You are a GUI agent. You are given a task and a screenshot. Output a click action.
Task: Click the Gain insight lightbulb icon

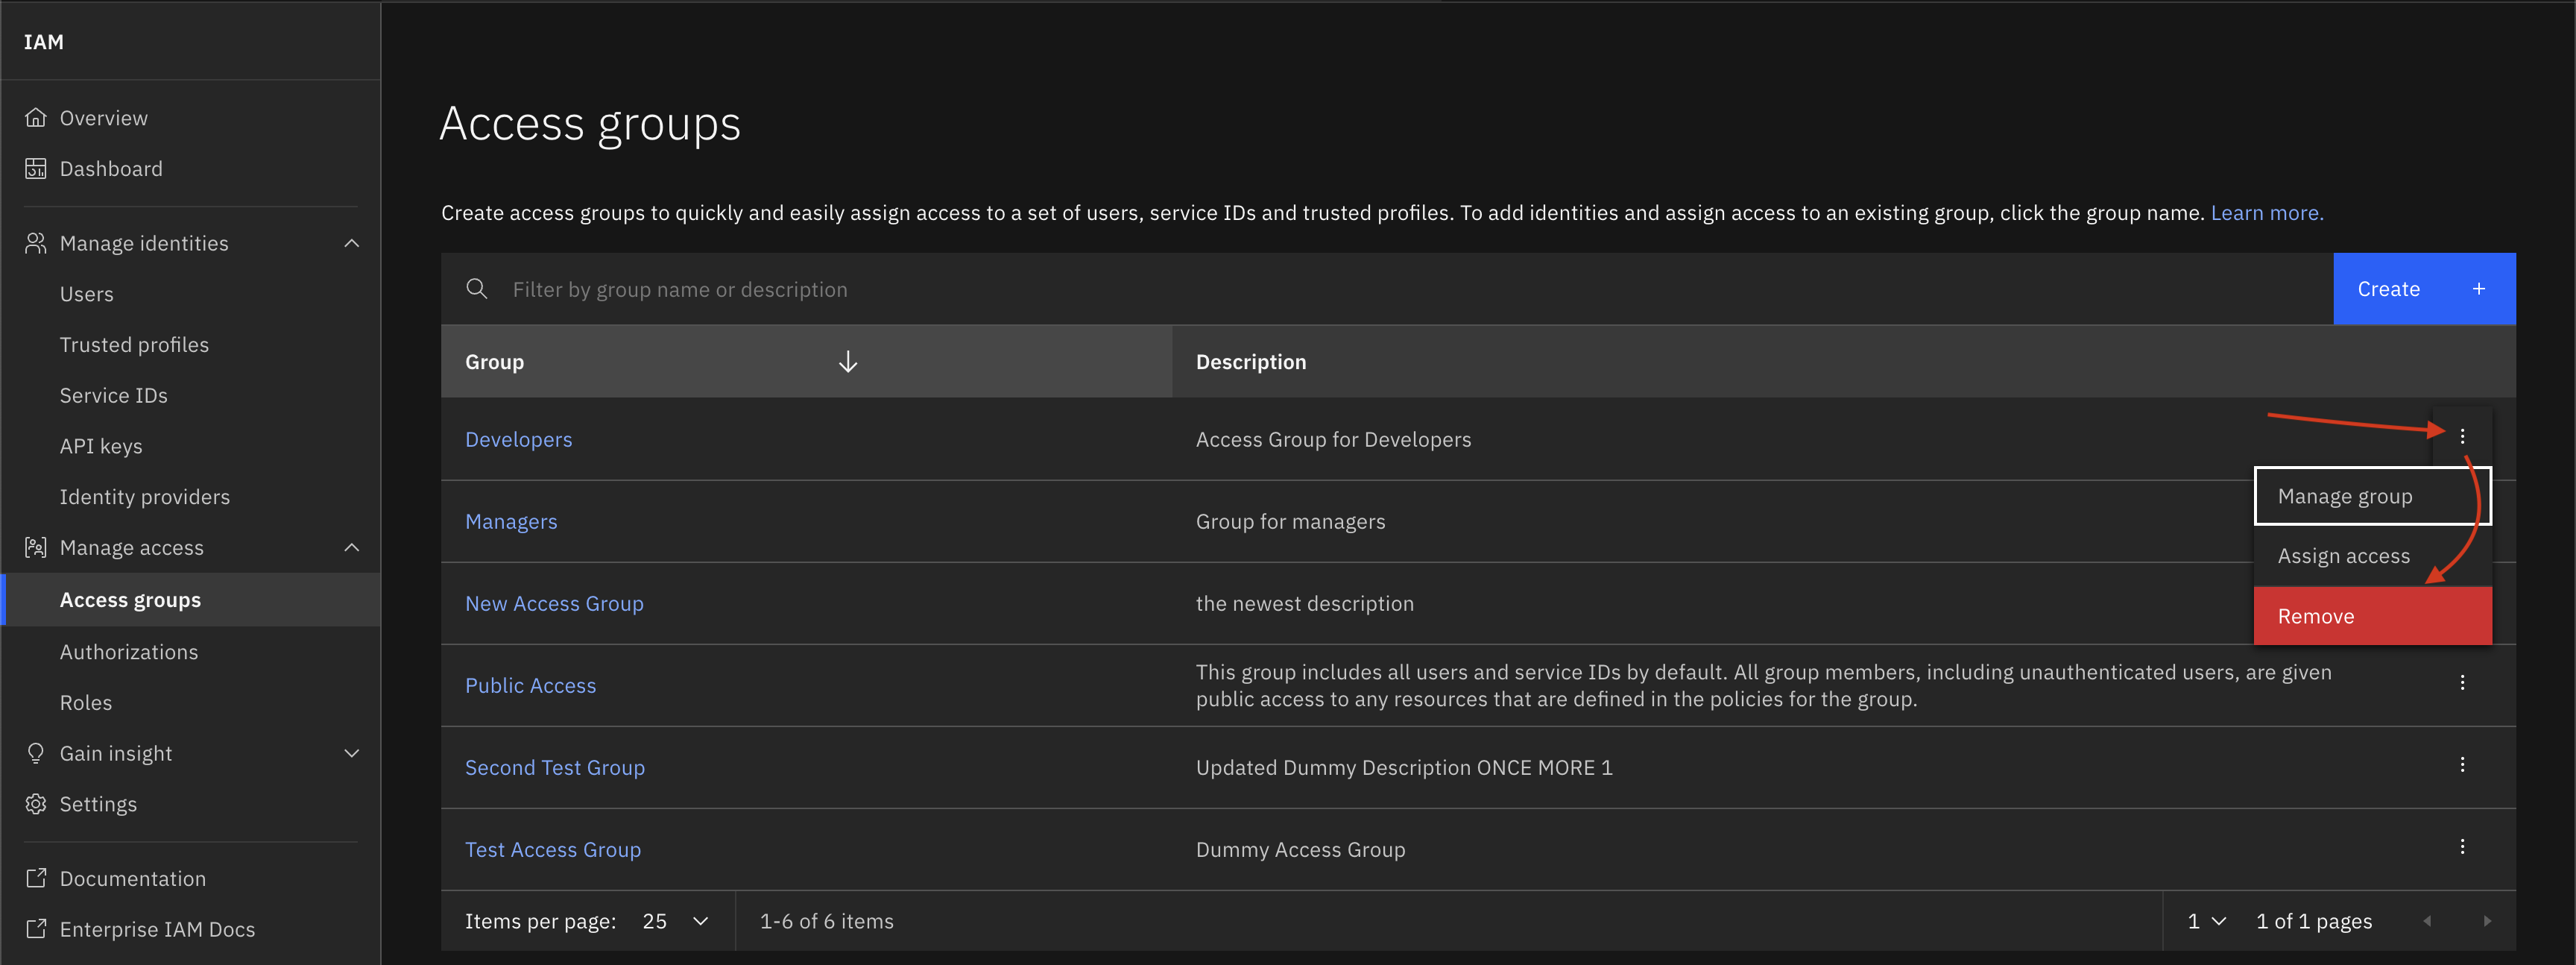[36, 753]
